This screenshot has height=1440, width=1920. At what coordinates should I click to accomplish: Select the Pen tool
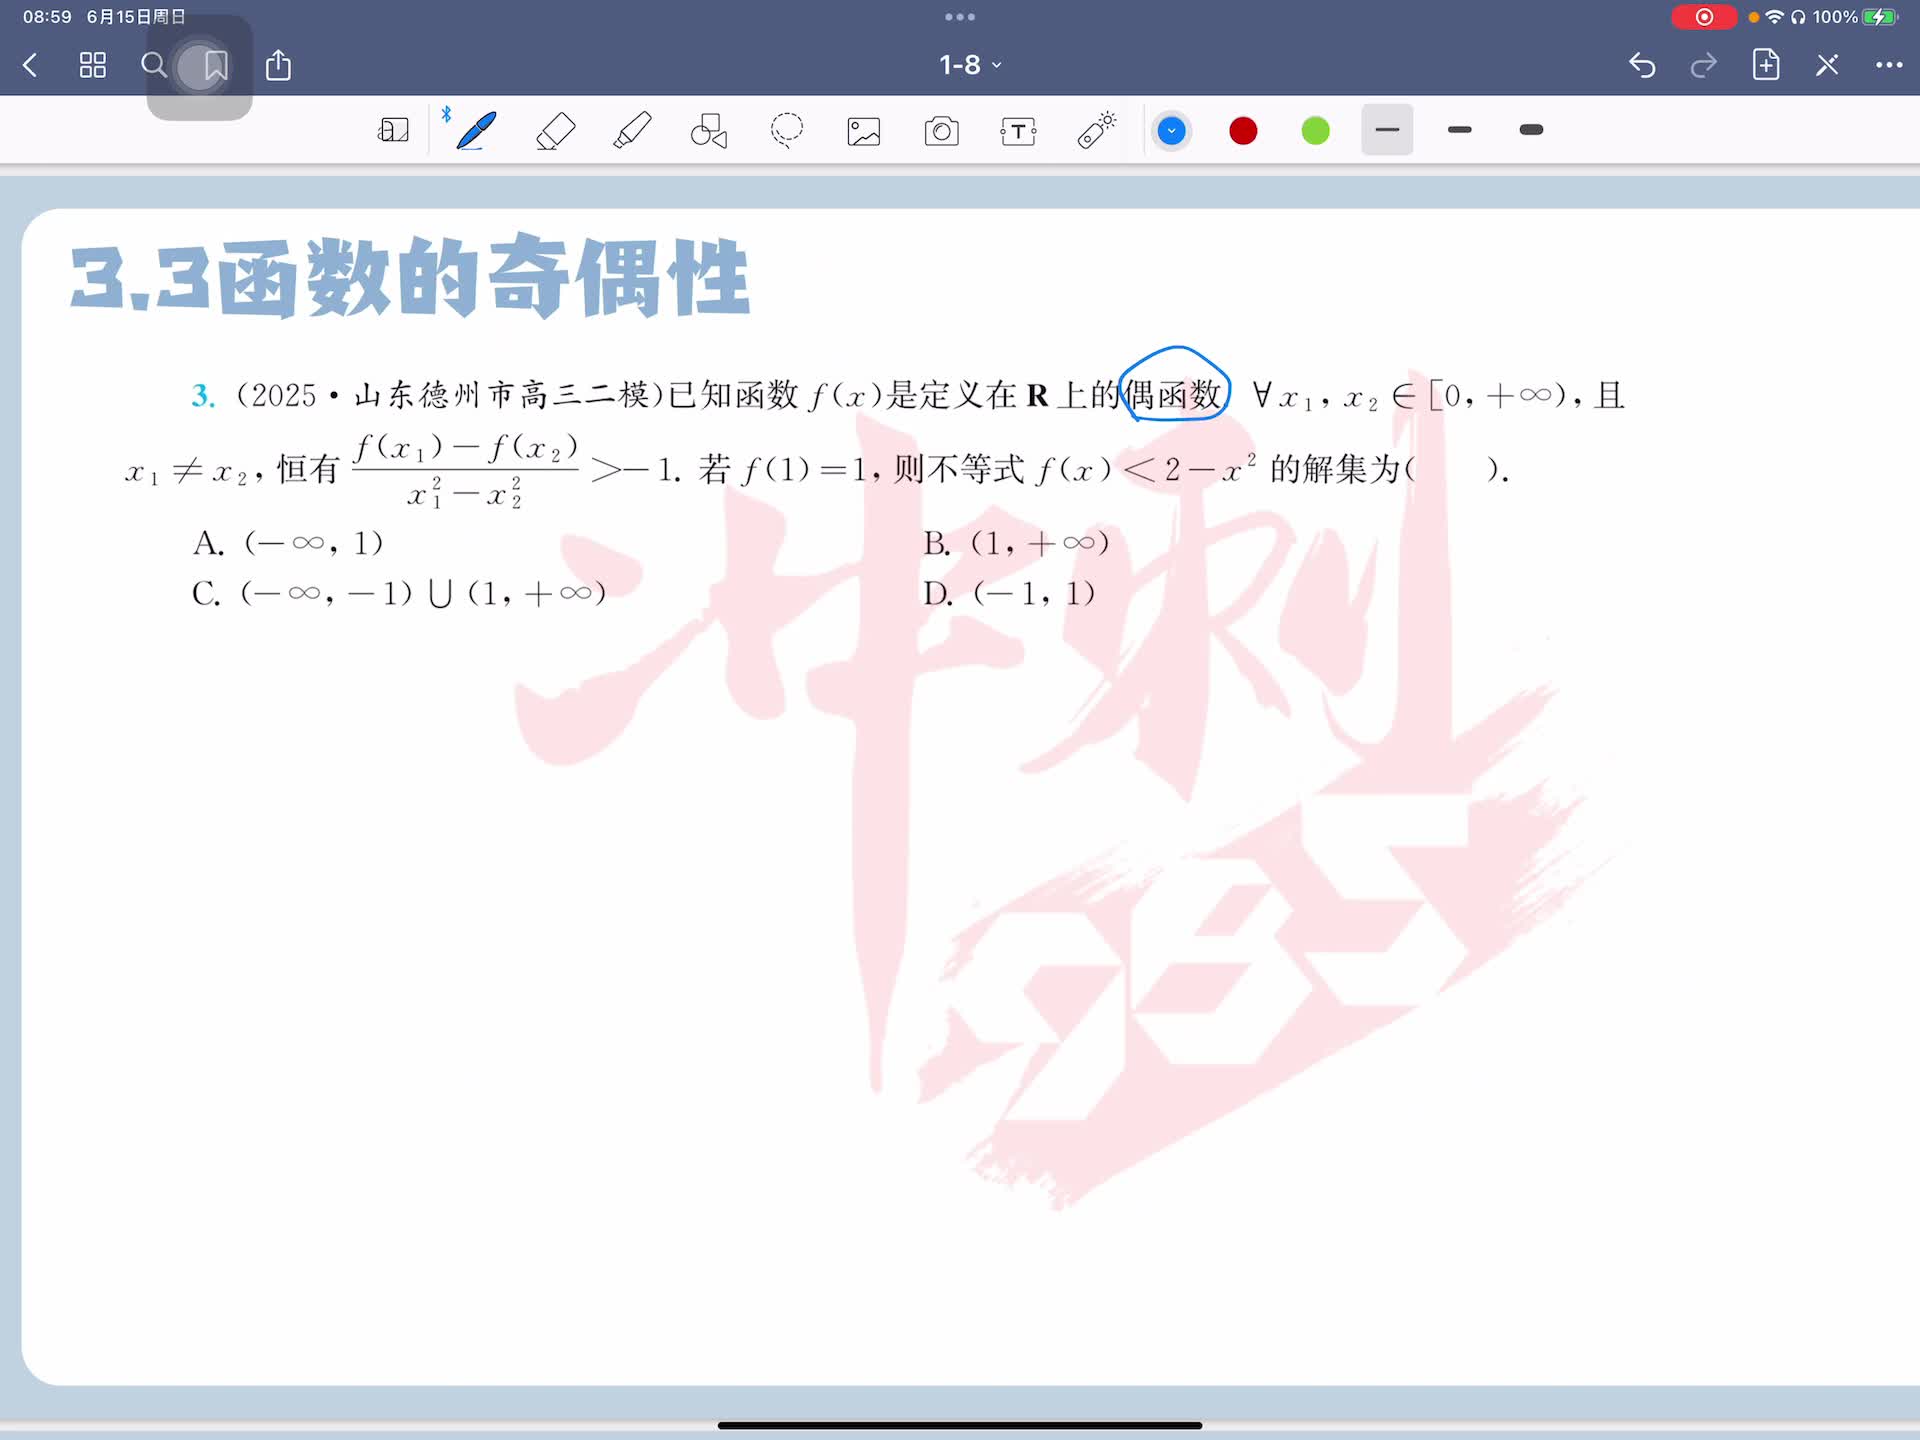[x=476, y=130]
